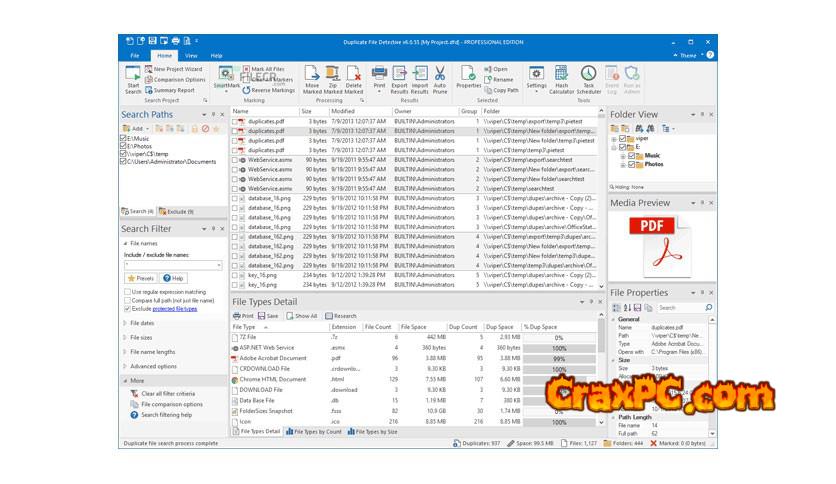Open the Summary Report

pyautogui.click(x=170, y=90)
